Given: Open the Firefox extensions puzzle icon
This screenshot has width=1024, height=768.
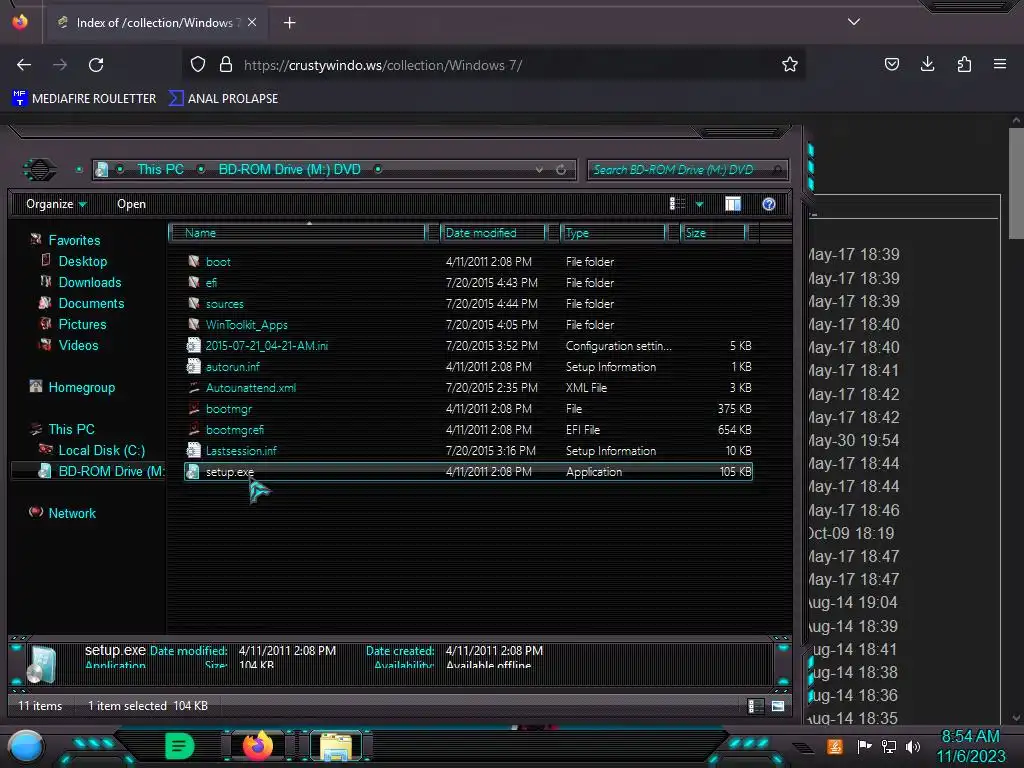Looking at the screenshot, I should click(964, 64).
